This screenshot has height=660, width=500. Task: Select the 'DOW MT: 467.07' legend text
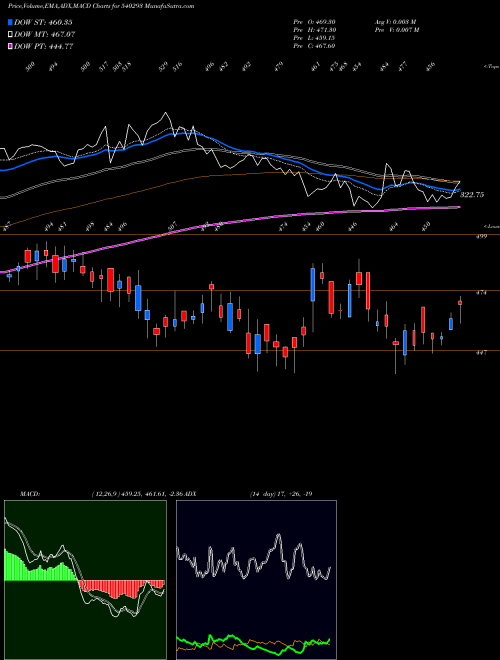pyautogui.click(x=45, y=34)
